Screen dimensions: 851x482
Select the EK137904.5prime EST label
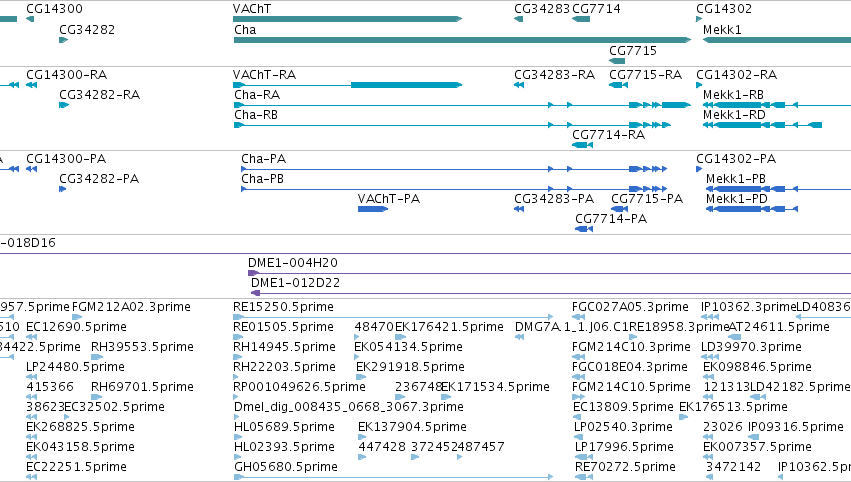412,427
